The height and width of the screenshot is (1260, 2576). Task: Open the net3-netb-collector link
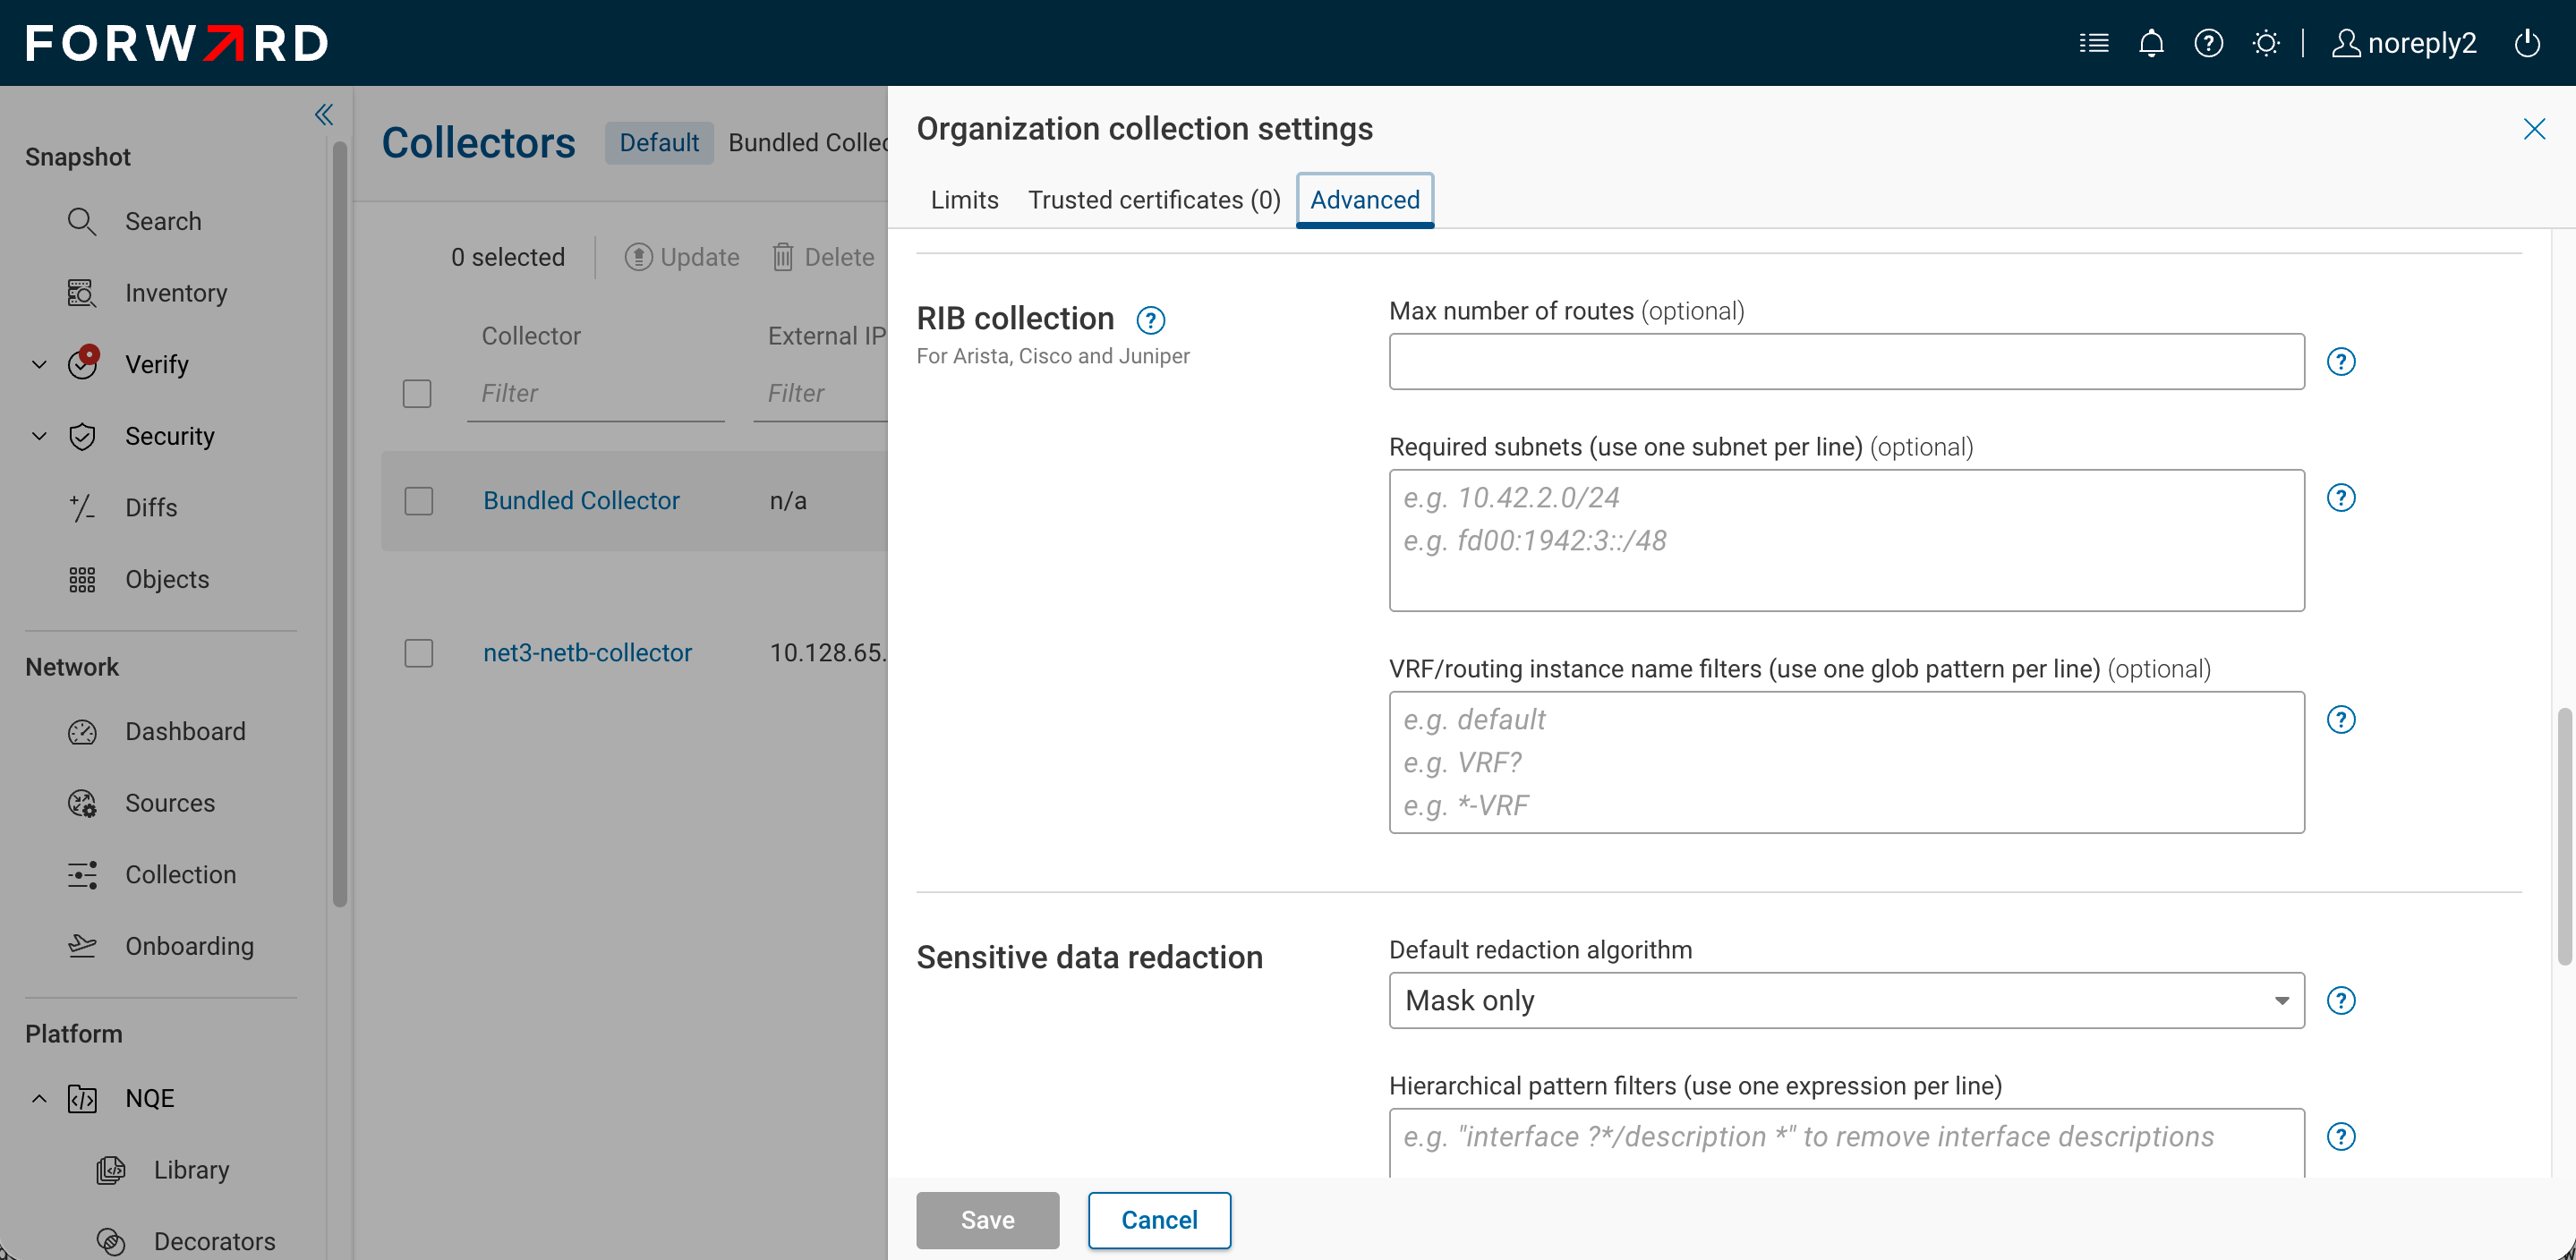587,652
